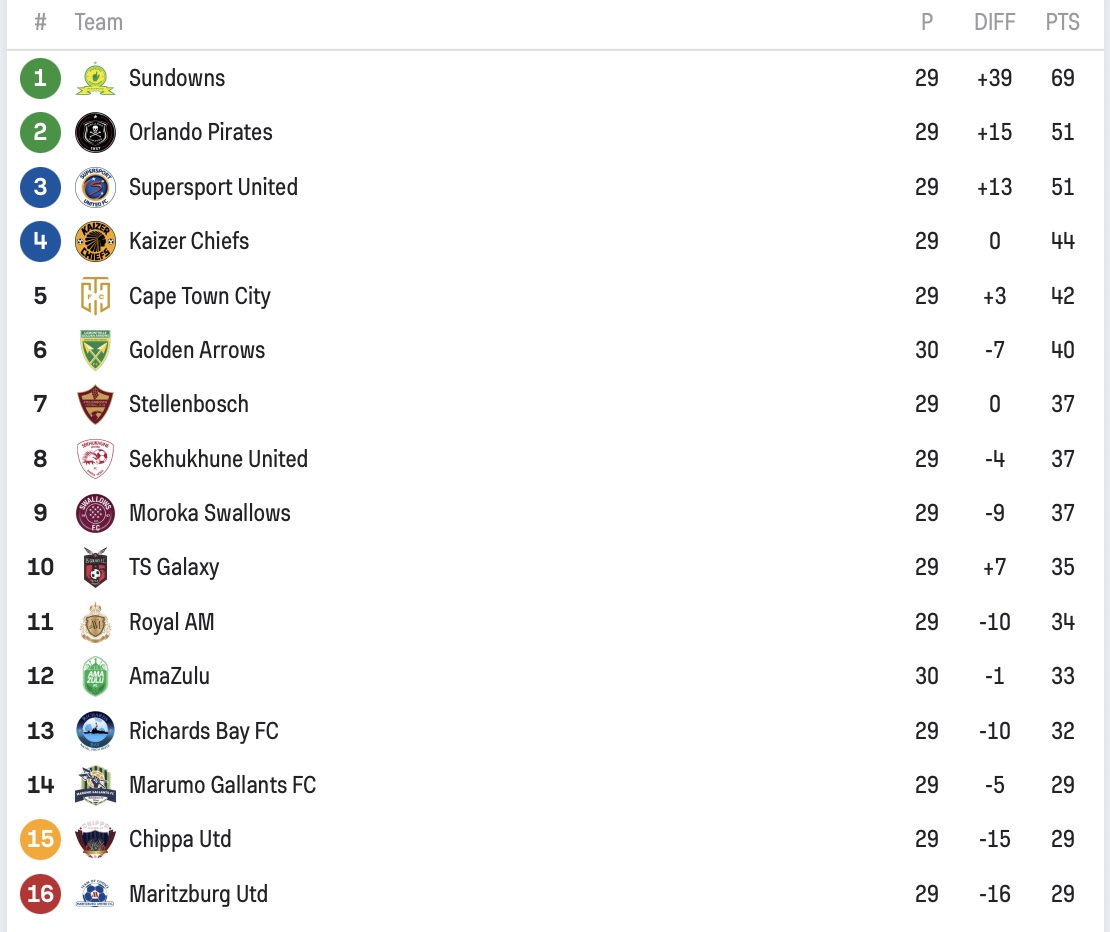Open the Stellenbosch team link

click(x=188, y=404)
